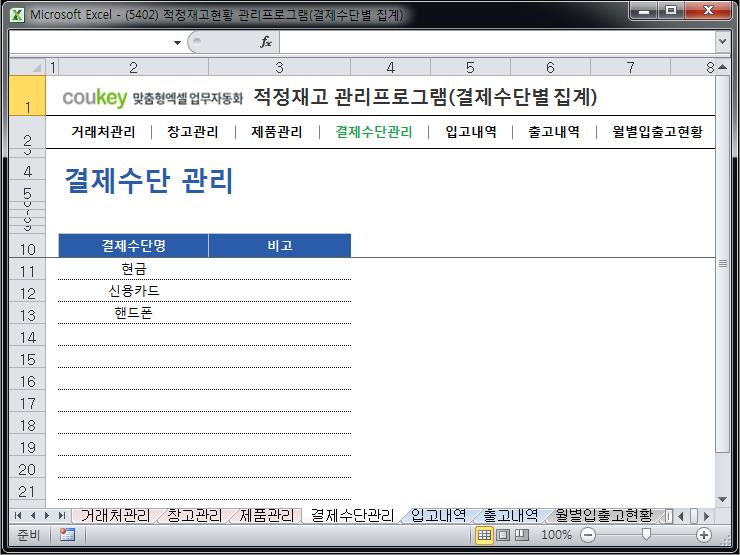The height and width of the screenshot is (555, 740).
Task: Click the 비고 column header cell
Action: [x=280, y=245]
